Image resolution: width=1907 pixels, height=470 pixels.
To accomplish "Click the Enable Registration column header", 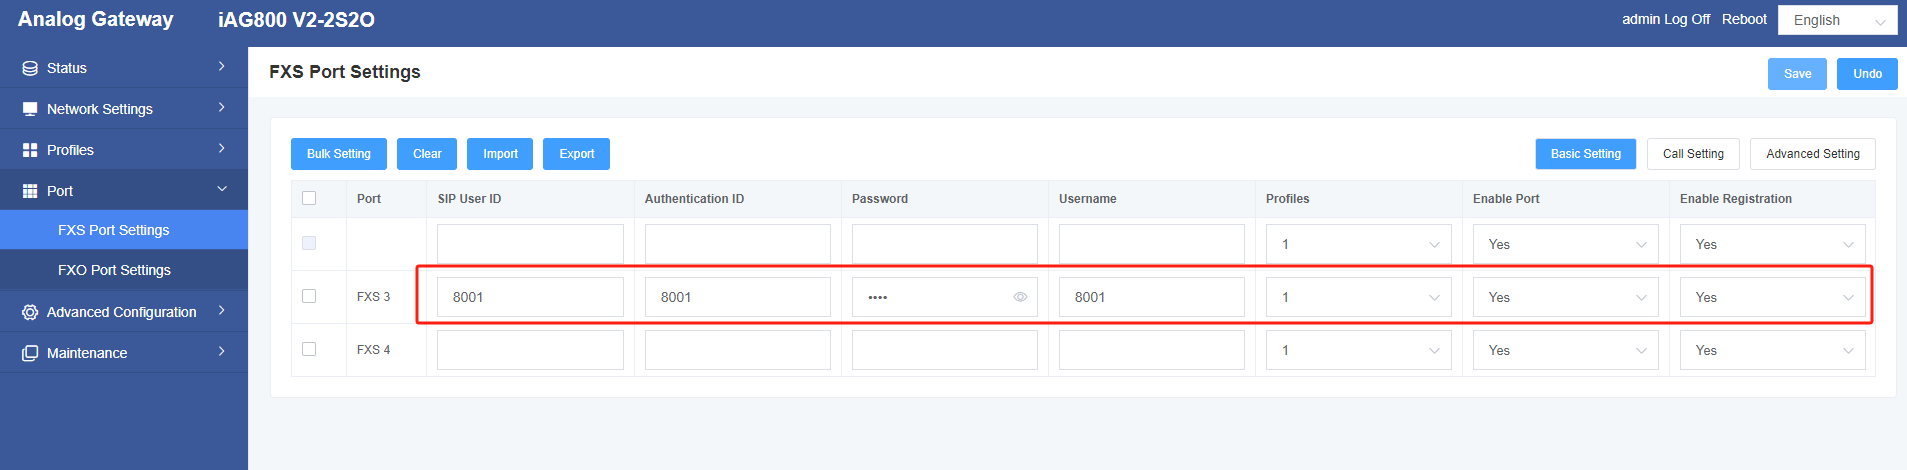I will [1736, 199].
